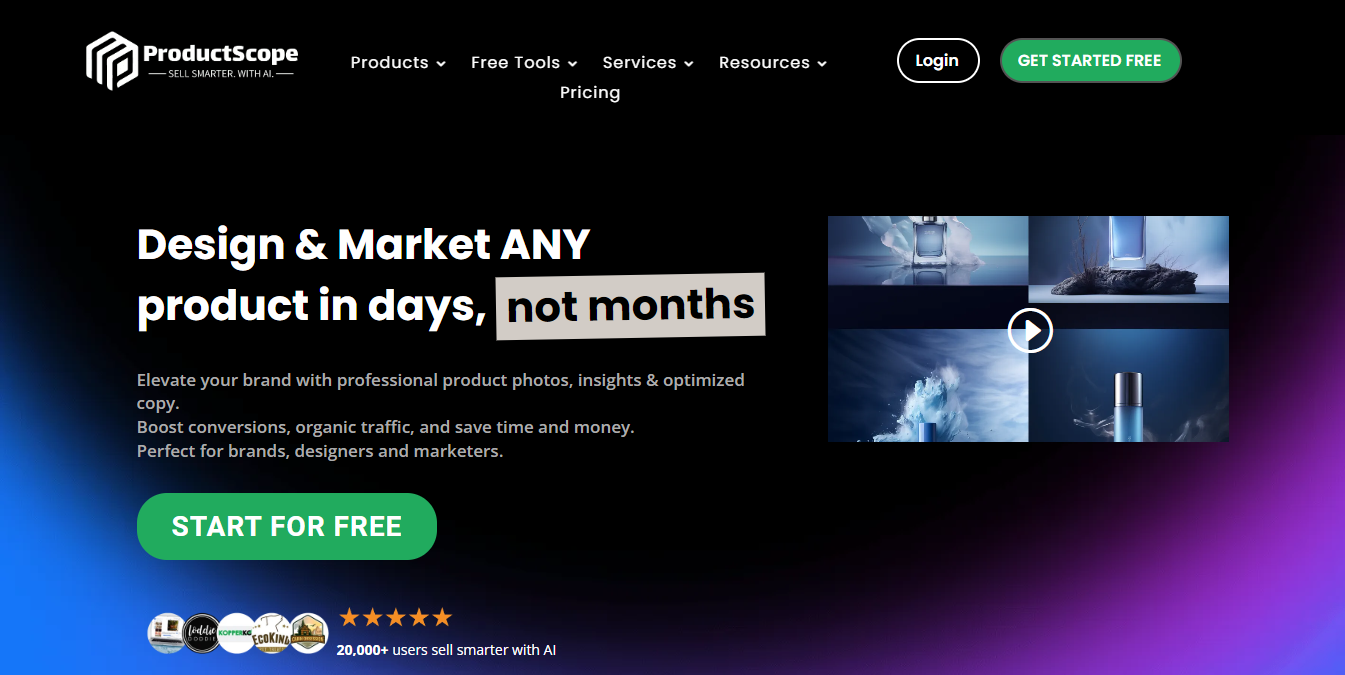Click the cabin badge brand avatar
The width and height of the screenshot is (1345, 675).
point(308,633)
